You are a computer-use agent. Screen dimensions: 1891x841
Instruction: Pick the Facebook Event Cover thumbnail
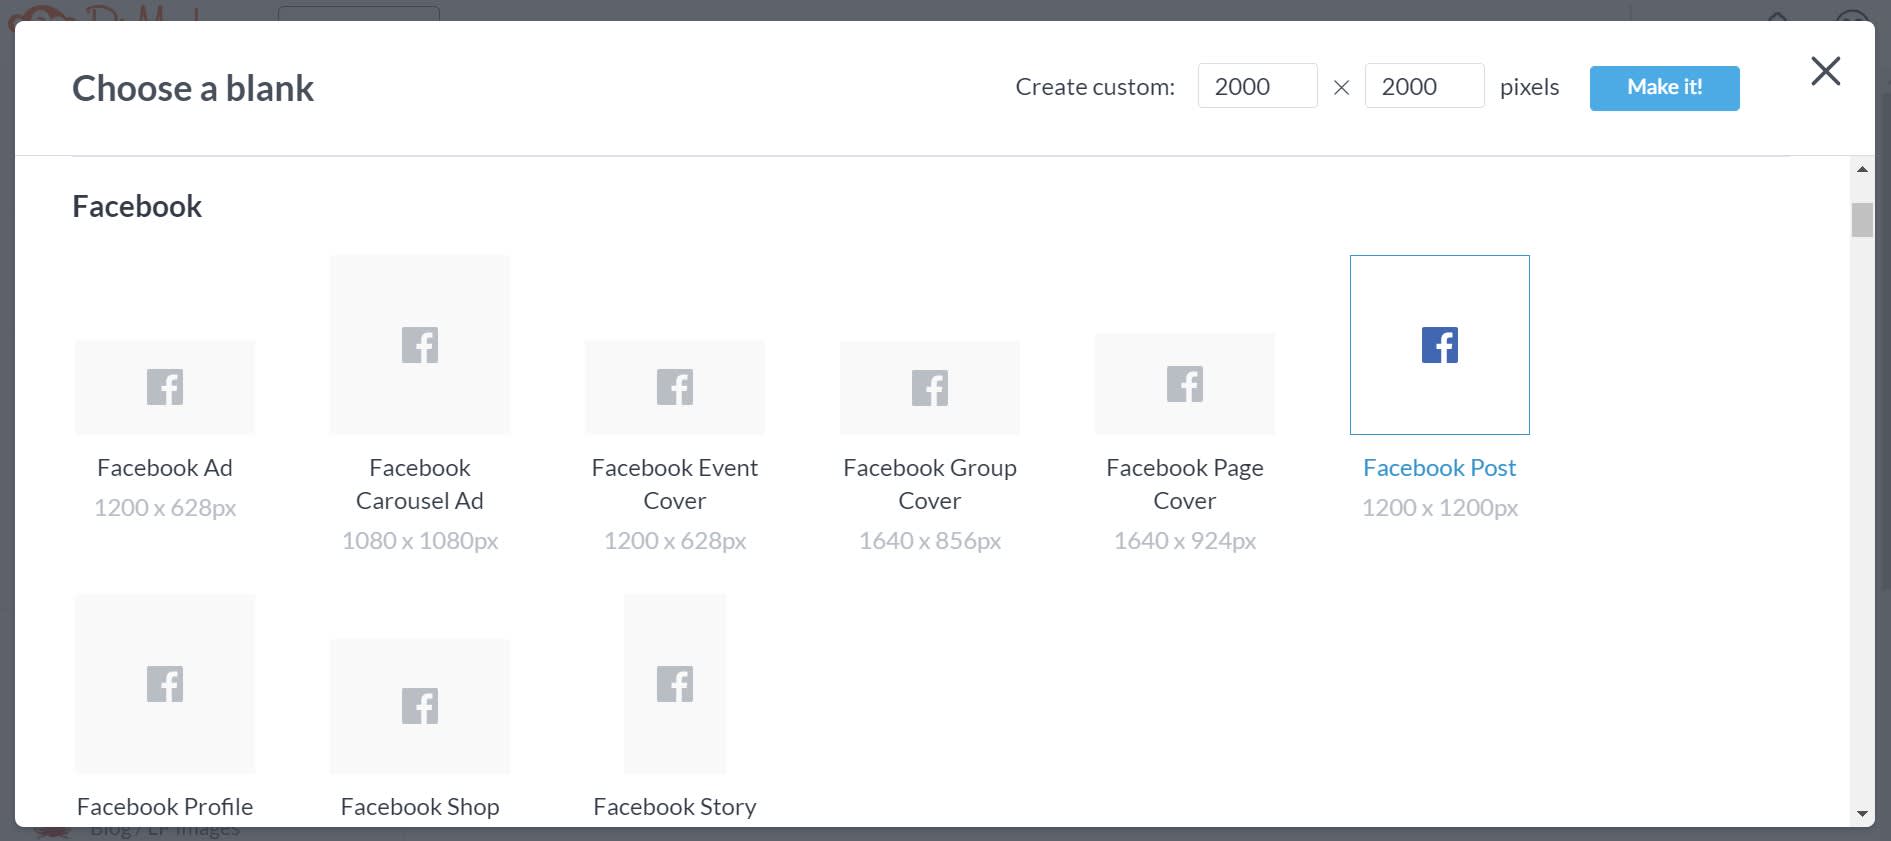point(675,387)
